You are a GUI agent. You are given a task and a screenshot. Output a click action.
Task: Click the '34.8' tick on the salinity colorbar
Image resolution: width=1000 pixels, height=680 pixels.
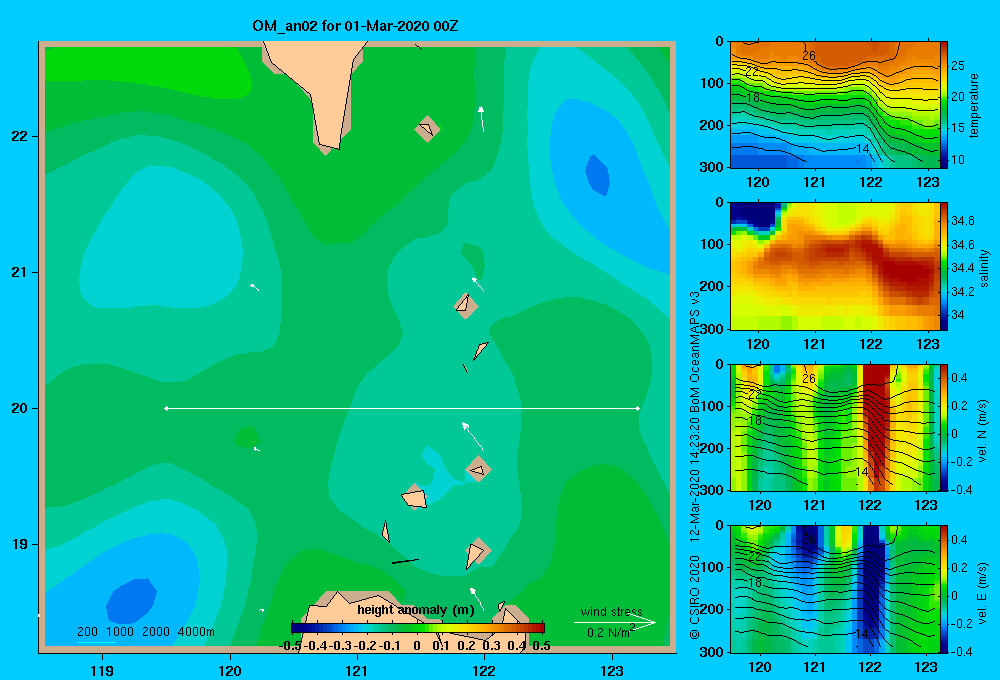click(x=962, y=221)
